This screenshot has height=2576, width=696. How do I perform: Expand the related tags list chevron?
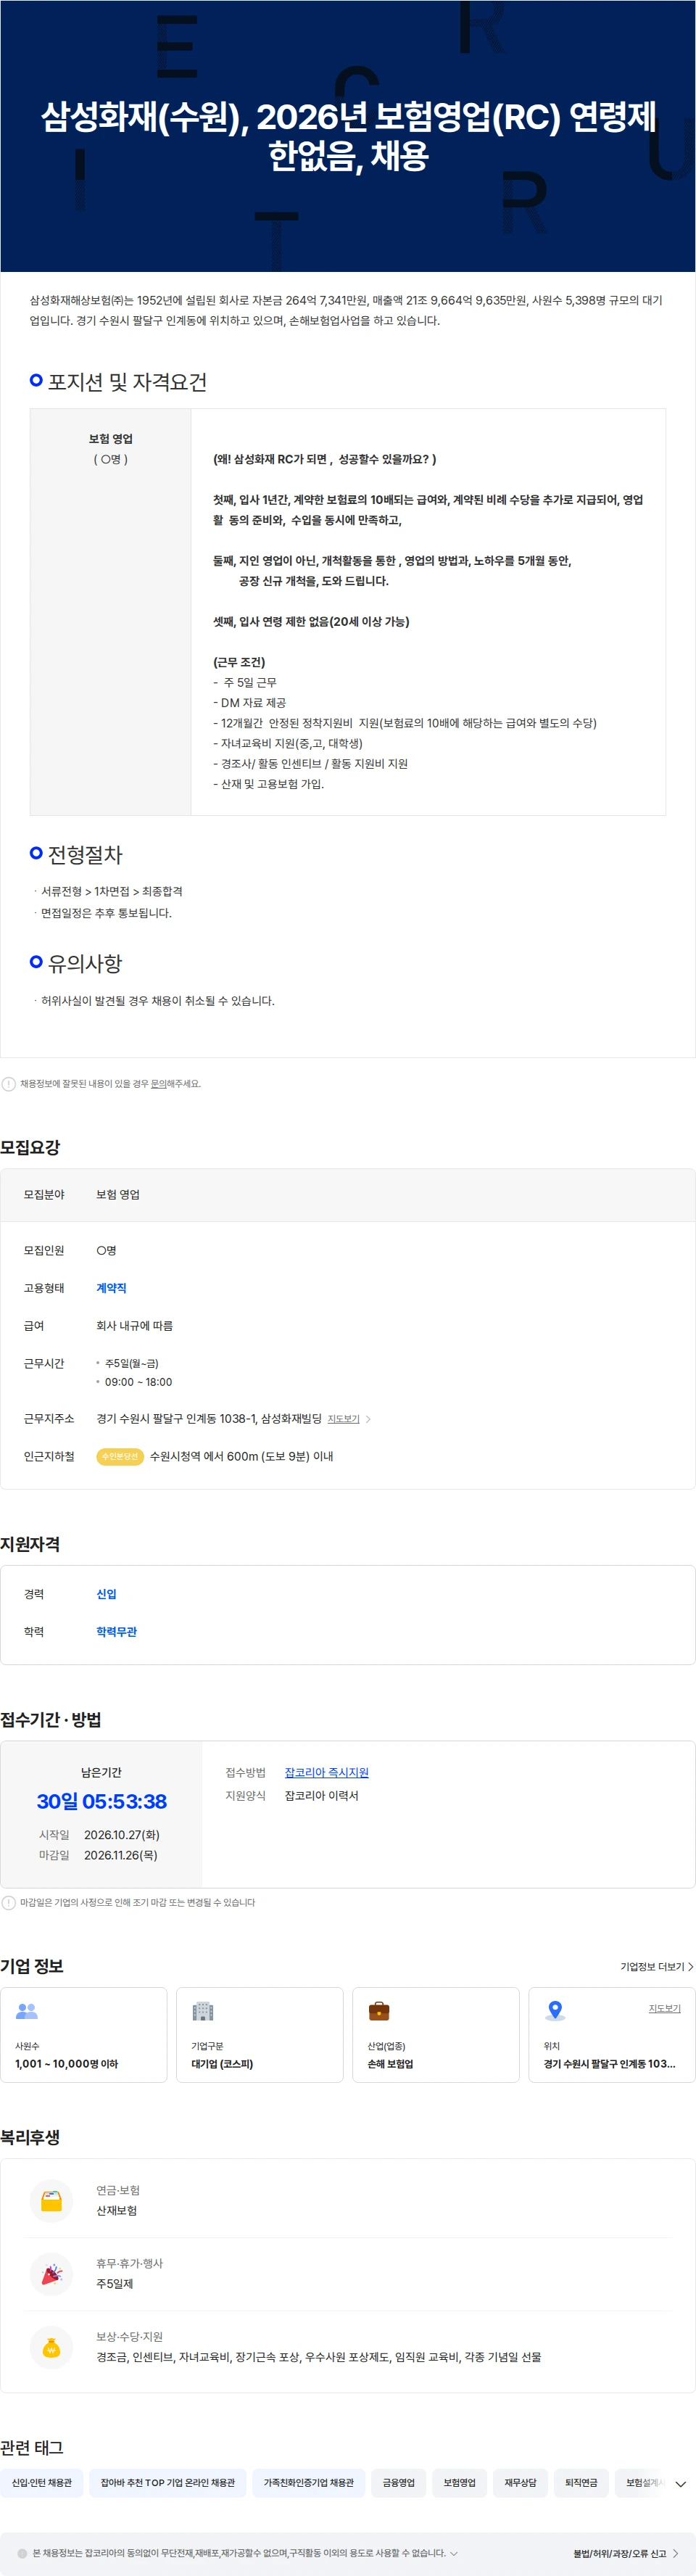(x=680, y=2484)
